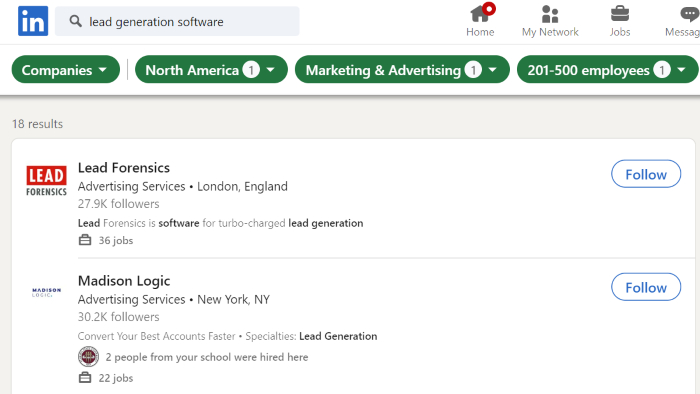Viewport: 700px width, 394px height.
Task: Click the LinkedIn logo icon
Action: 33,21
